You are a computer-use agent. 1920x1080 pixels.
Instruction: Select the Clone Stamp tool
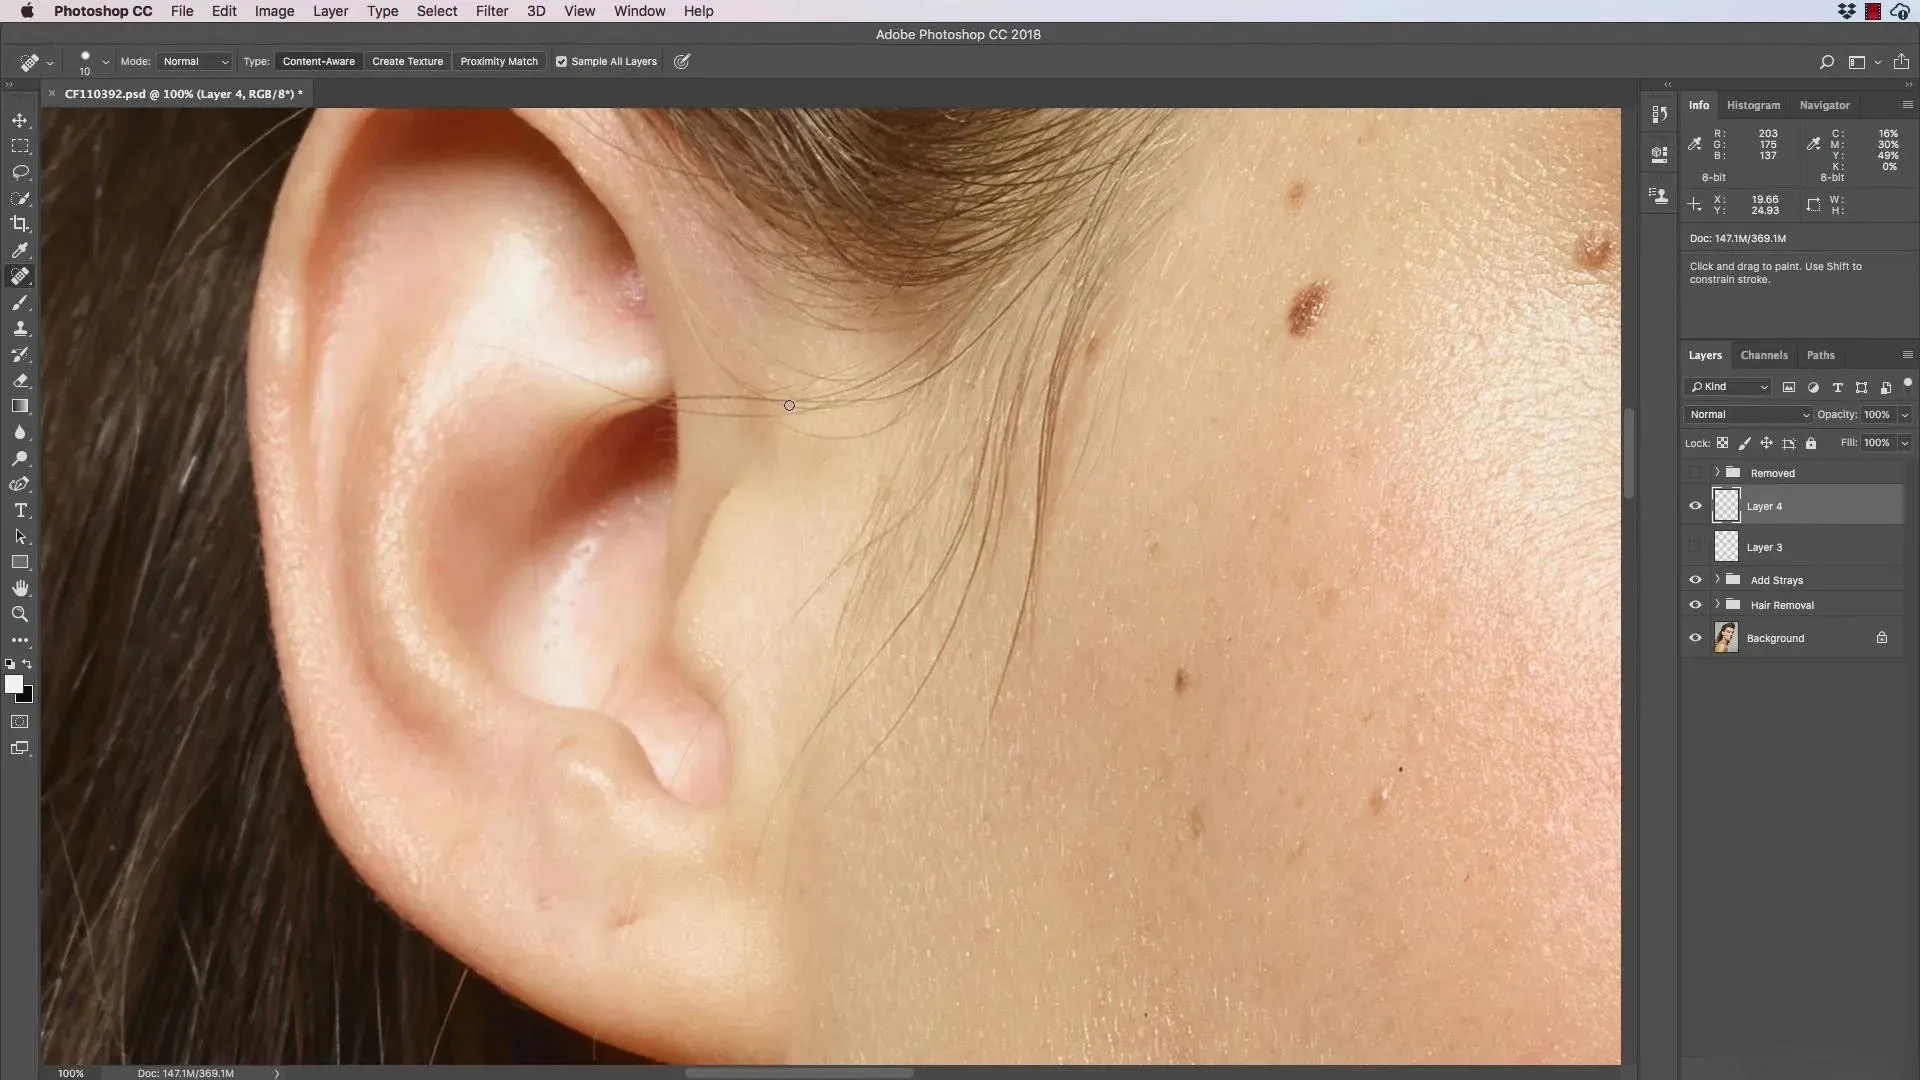20,328
